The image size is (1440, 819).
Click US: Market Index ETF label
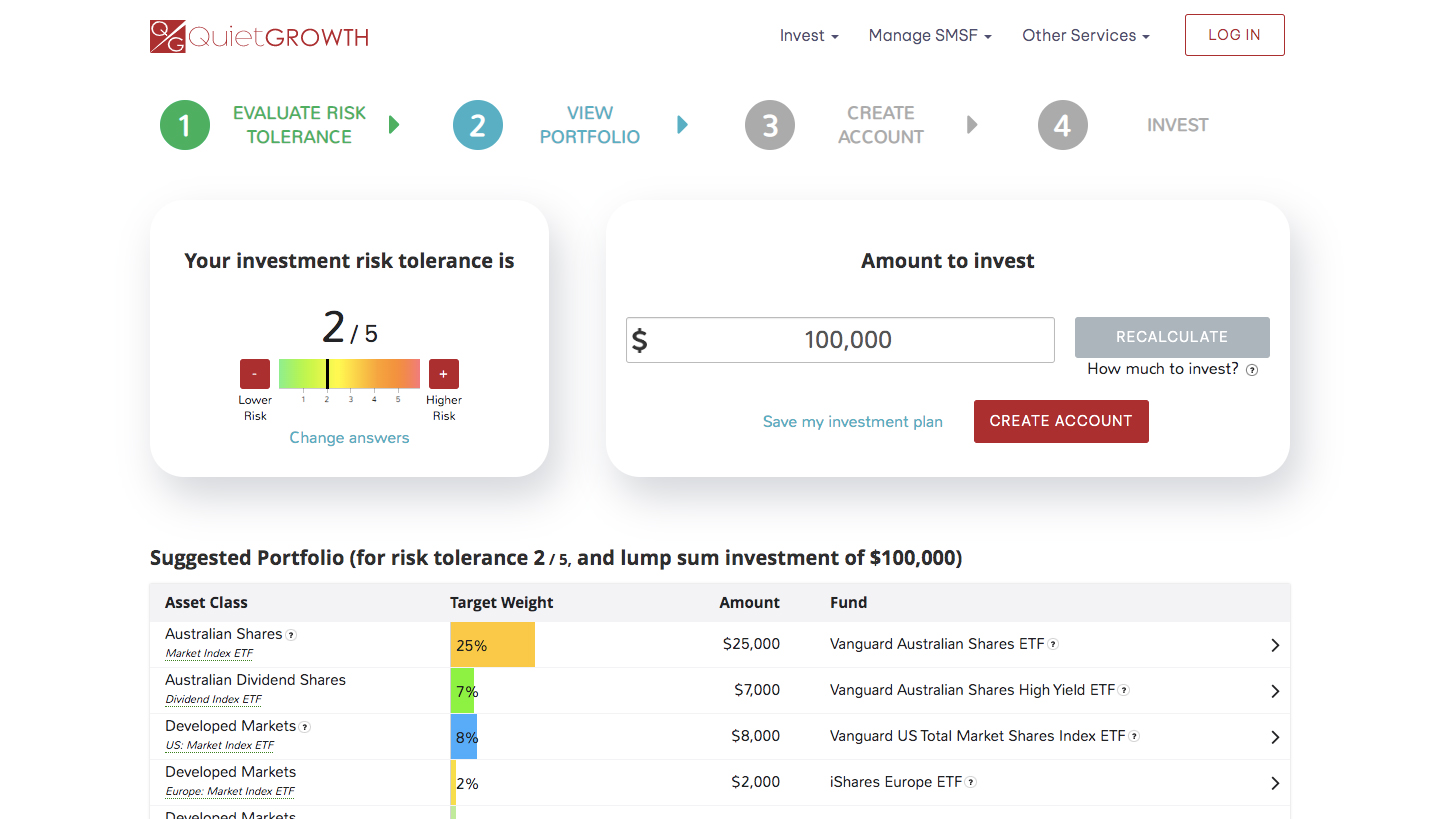pyautogui.click(x=219, y=746)
